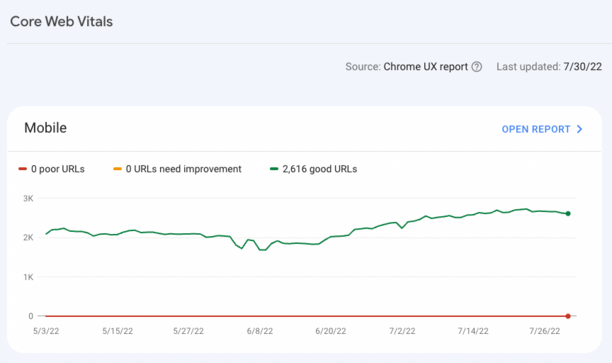The width and height of the screenshot is (612, 363).
Task: Click the 3K y-axis label
Action: (x=28, y=198)
